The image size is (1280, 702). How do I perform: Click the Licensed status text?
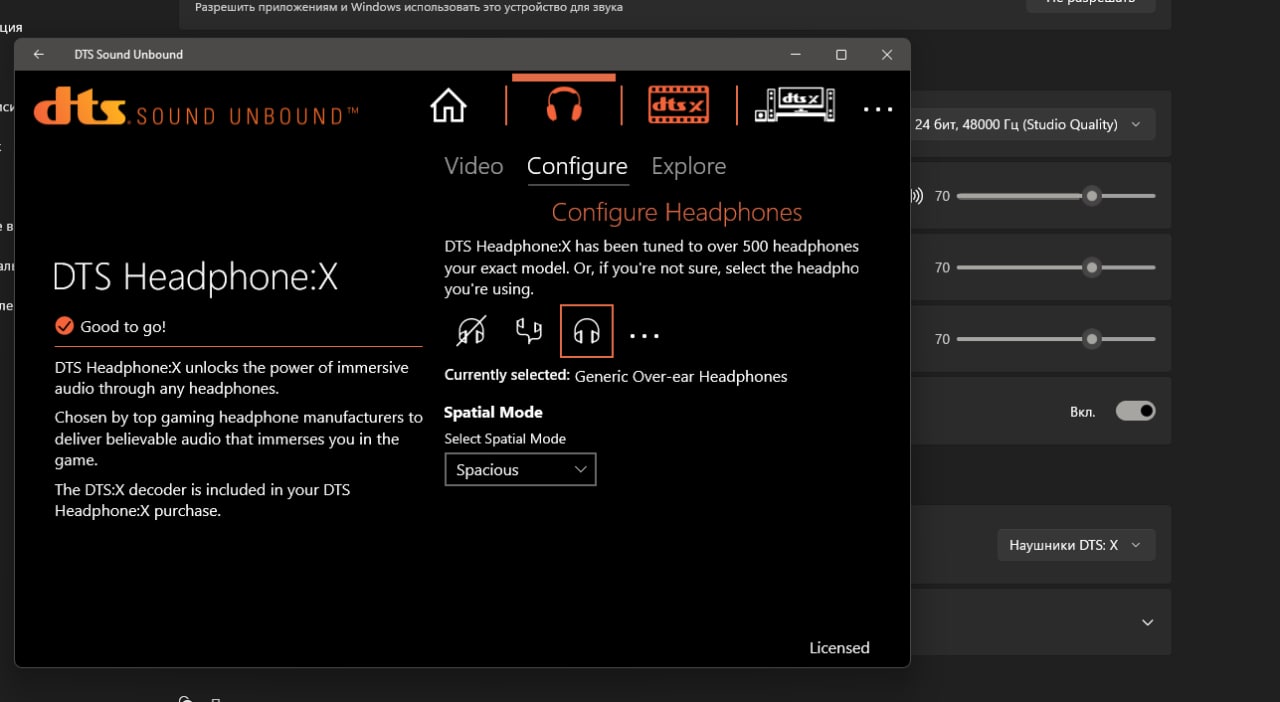pos(839,648)
